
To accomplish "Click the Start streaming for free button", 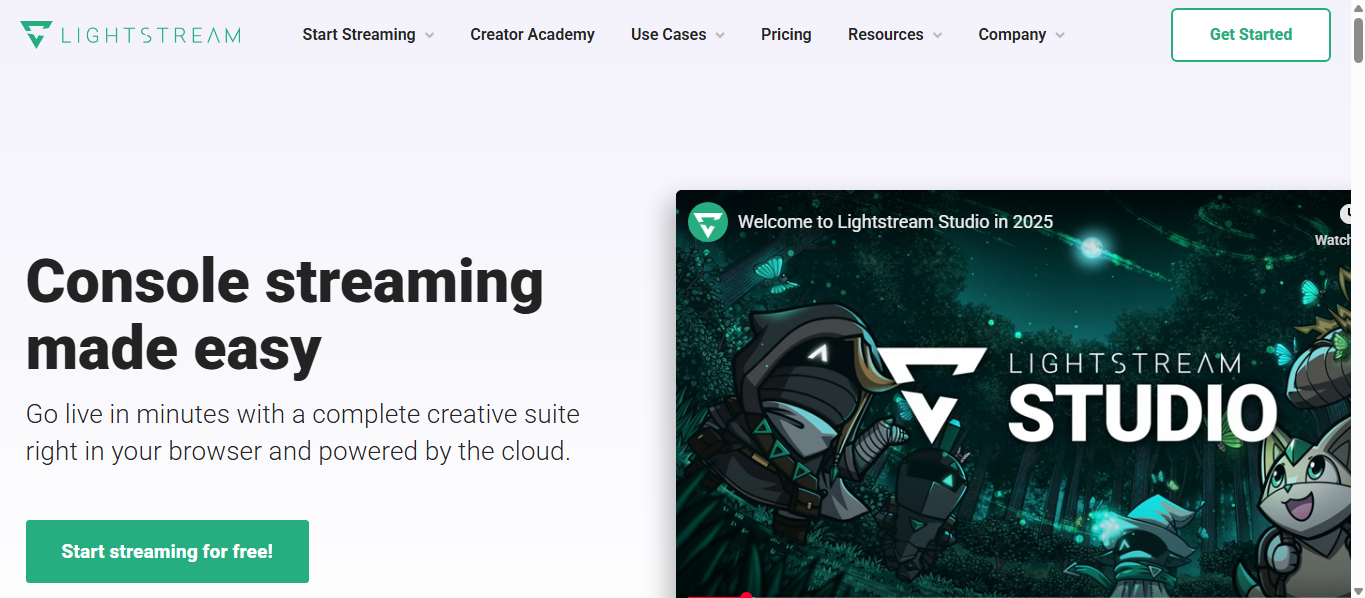I will click(x=167, y=551).
